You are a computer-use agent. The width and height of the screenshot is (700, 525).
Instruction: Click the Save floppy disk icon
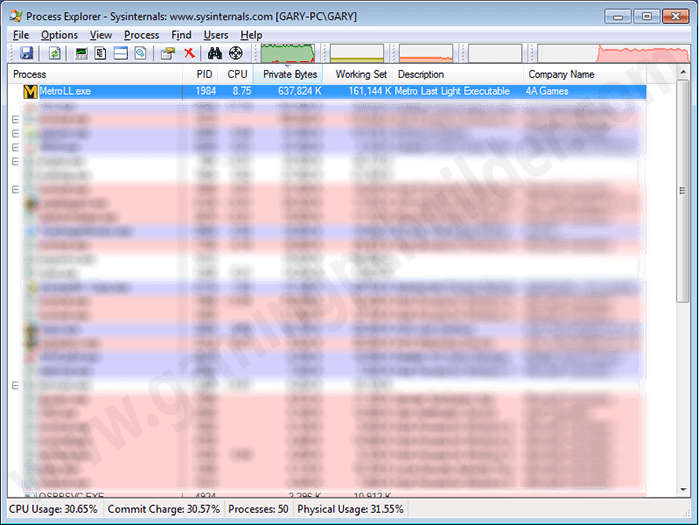(x=26, y=54)
